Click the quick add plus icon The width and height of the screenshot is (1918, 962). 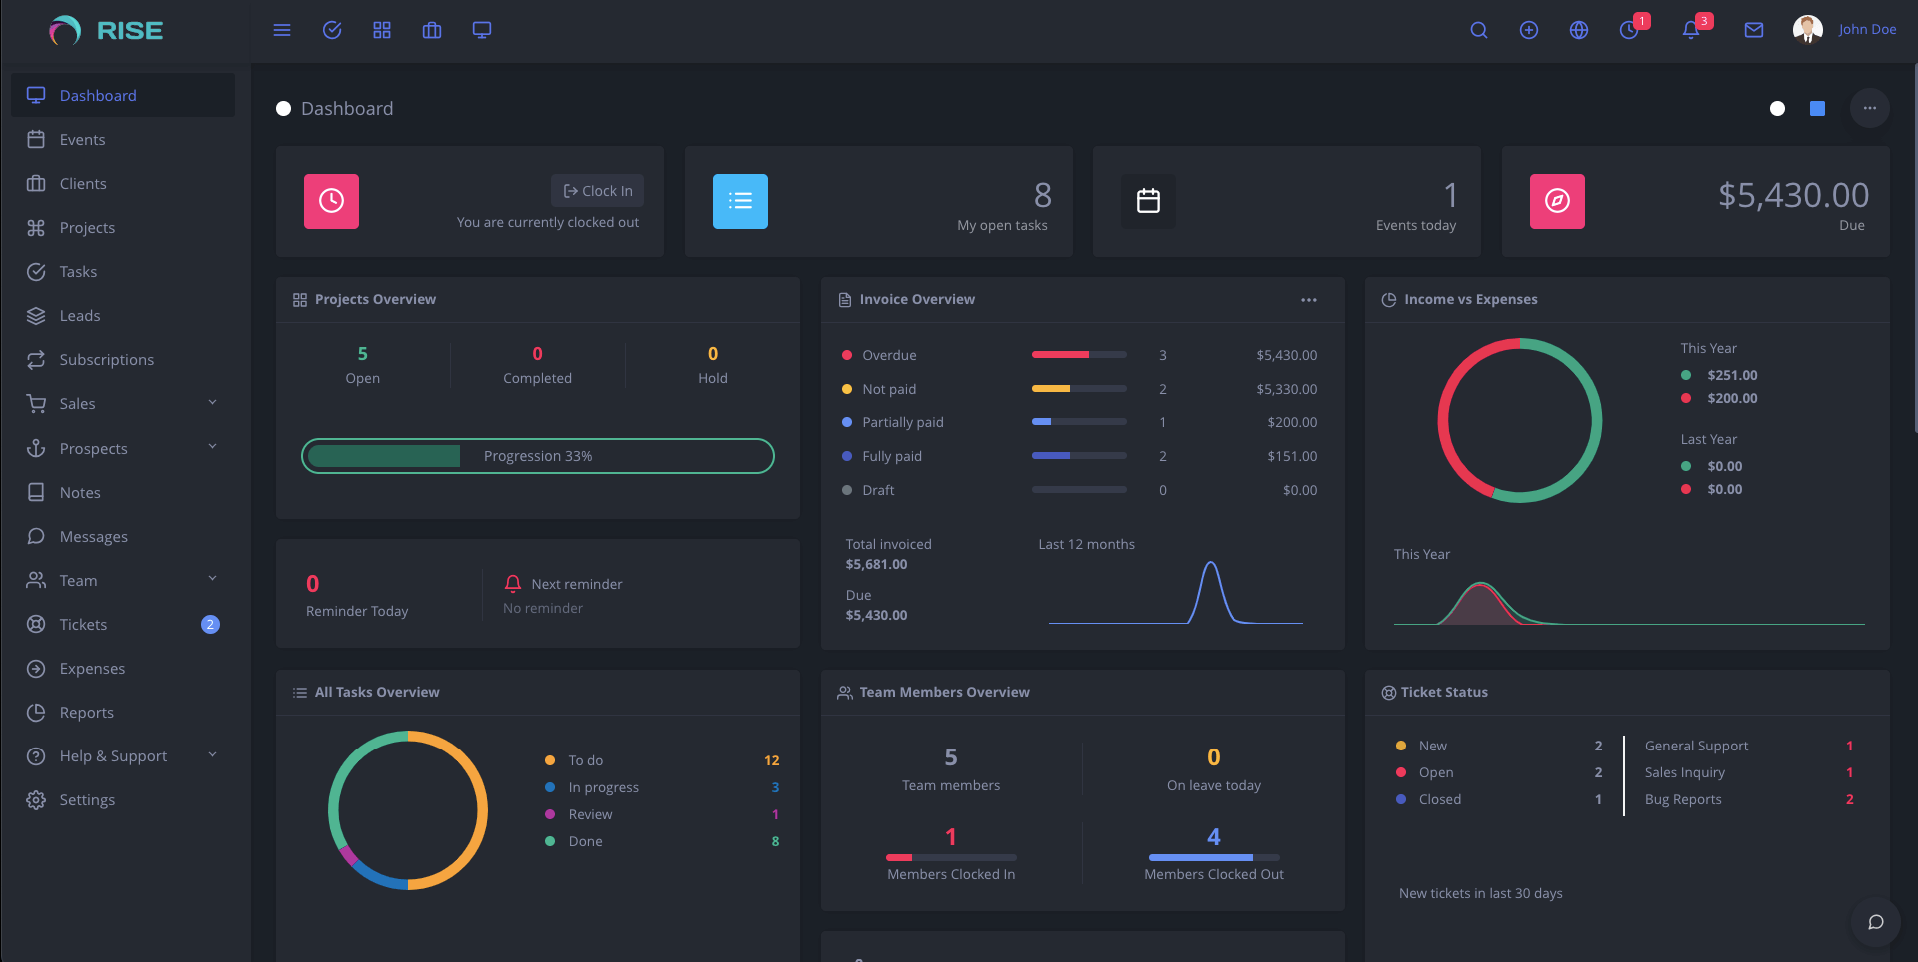[x=1528, y=30]
